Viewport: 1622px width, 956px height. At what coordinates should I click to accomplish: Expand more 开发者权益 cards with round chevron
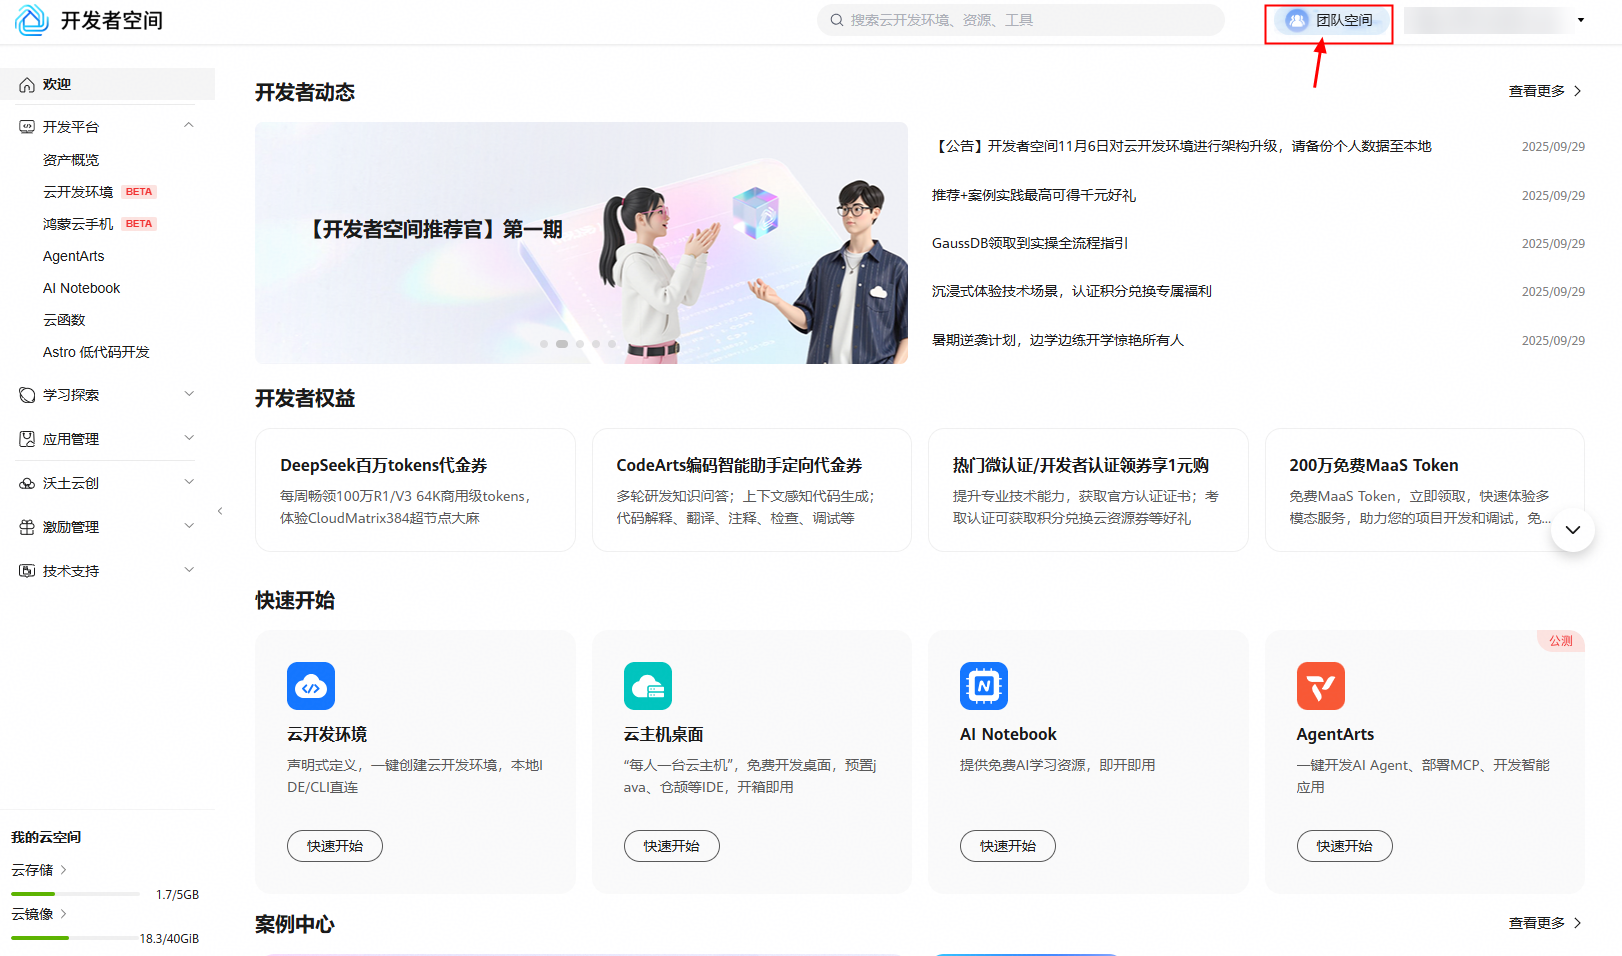(1573, 530)
